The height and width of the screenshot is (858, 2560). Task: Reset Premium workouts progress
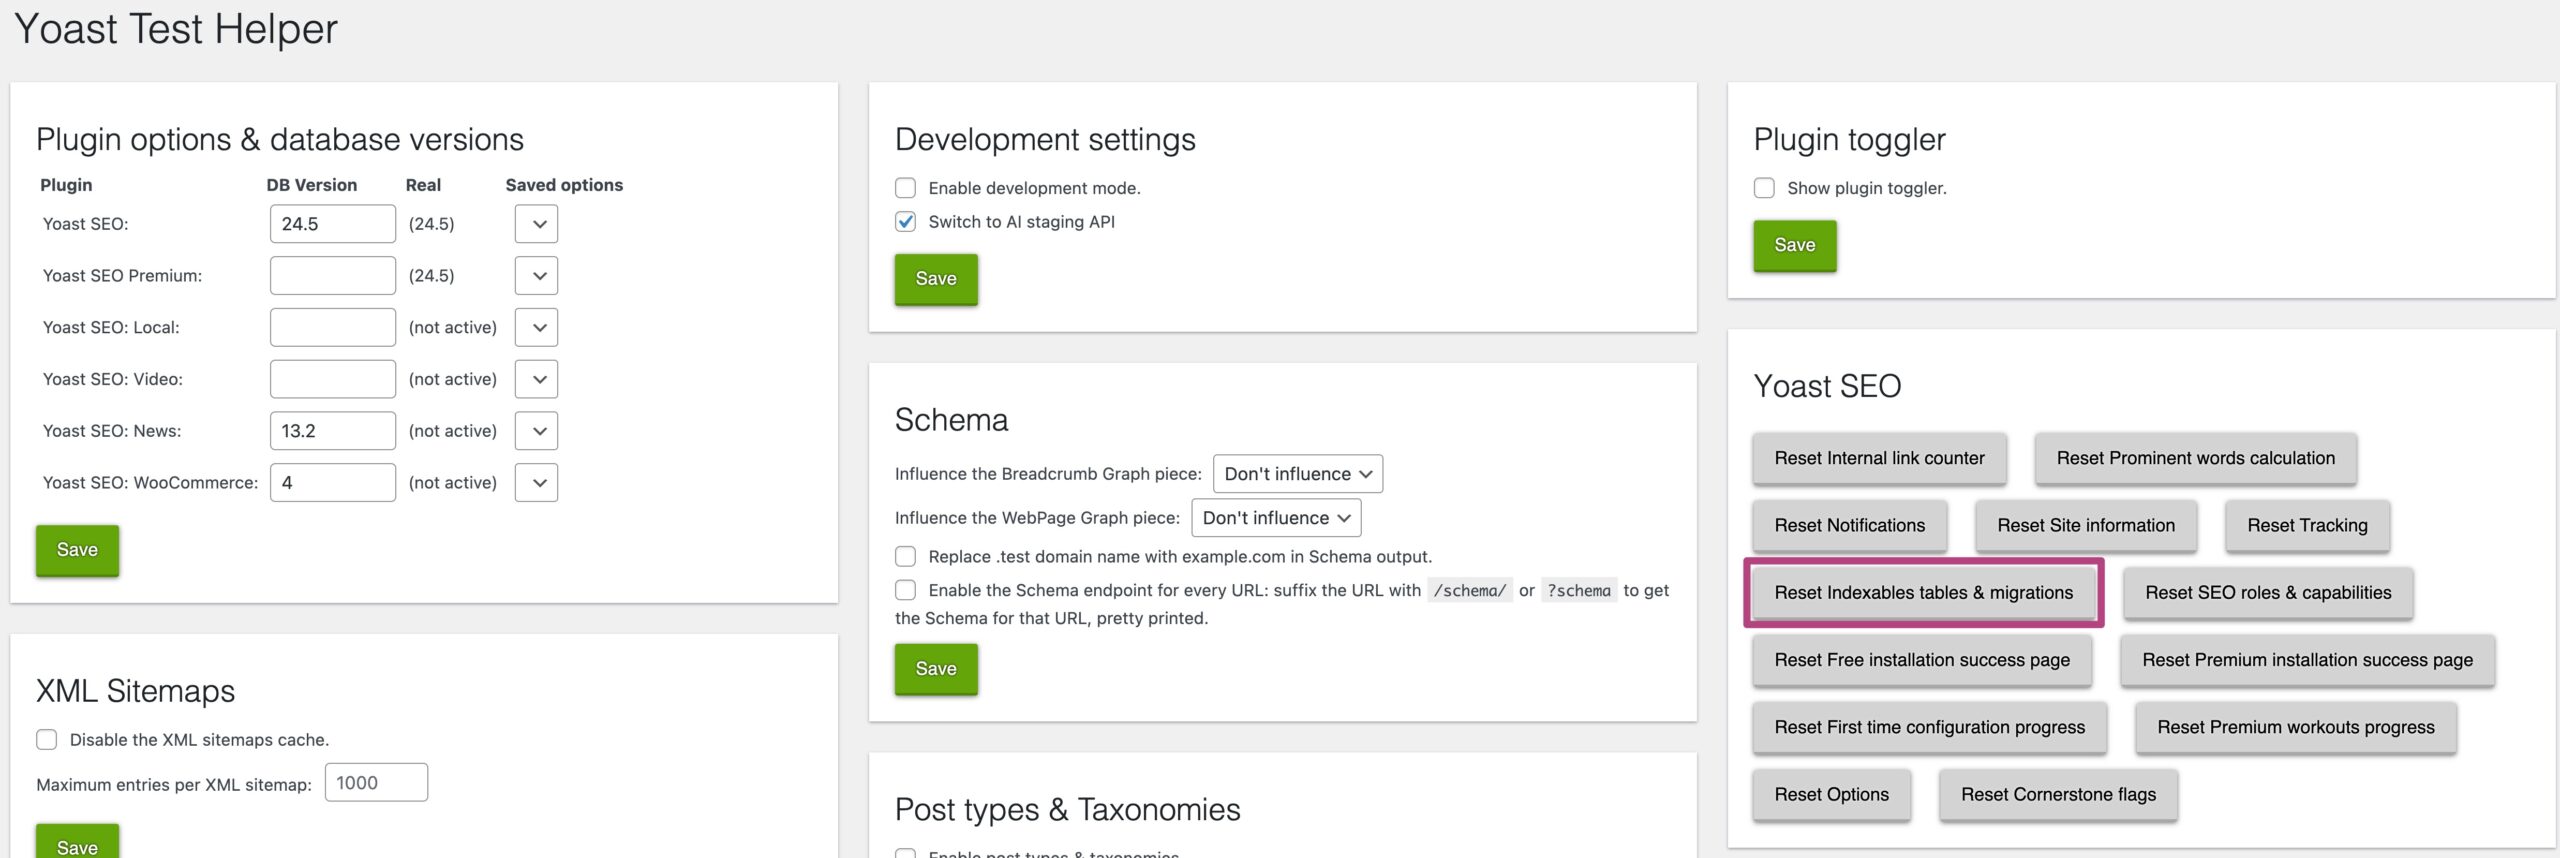pyautogui.click(x=2294, y=727)
